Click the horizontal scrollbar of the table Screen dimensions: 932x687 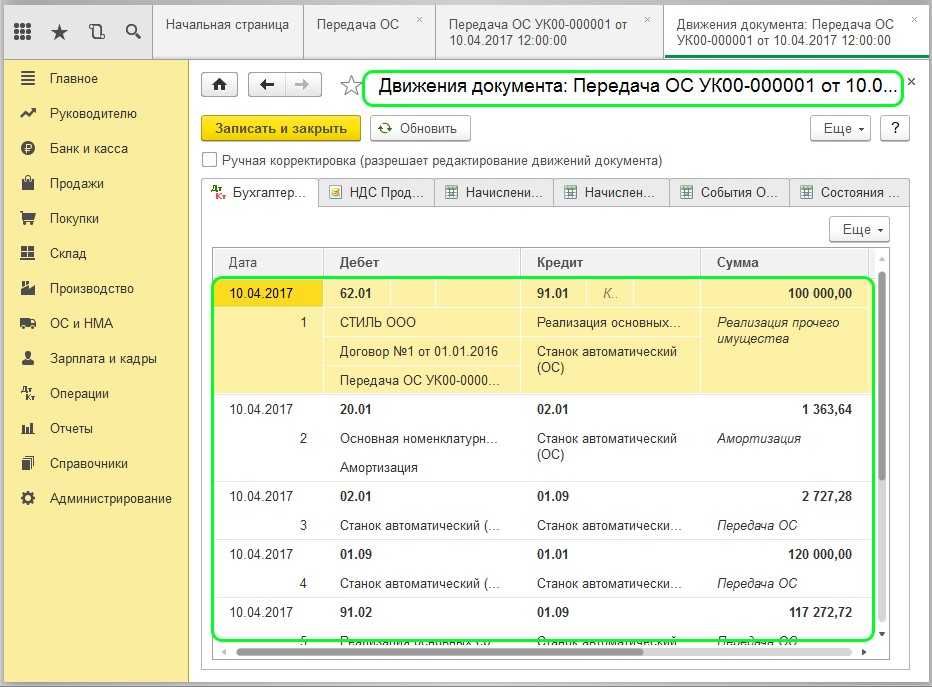coord(440,652)
